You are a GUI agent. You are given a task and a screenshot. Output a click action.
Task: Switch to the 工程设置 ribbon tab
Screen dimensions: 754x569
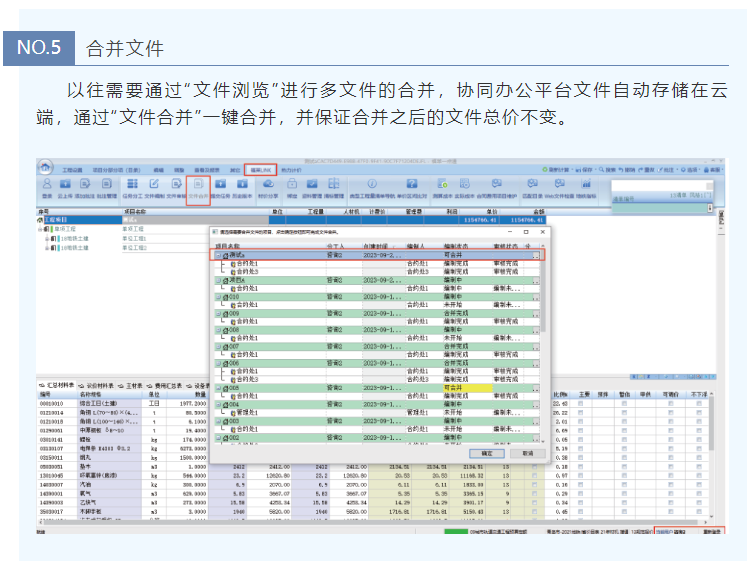72,170
